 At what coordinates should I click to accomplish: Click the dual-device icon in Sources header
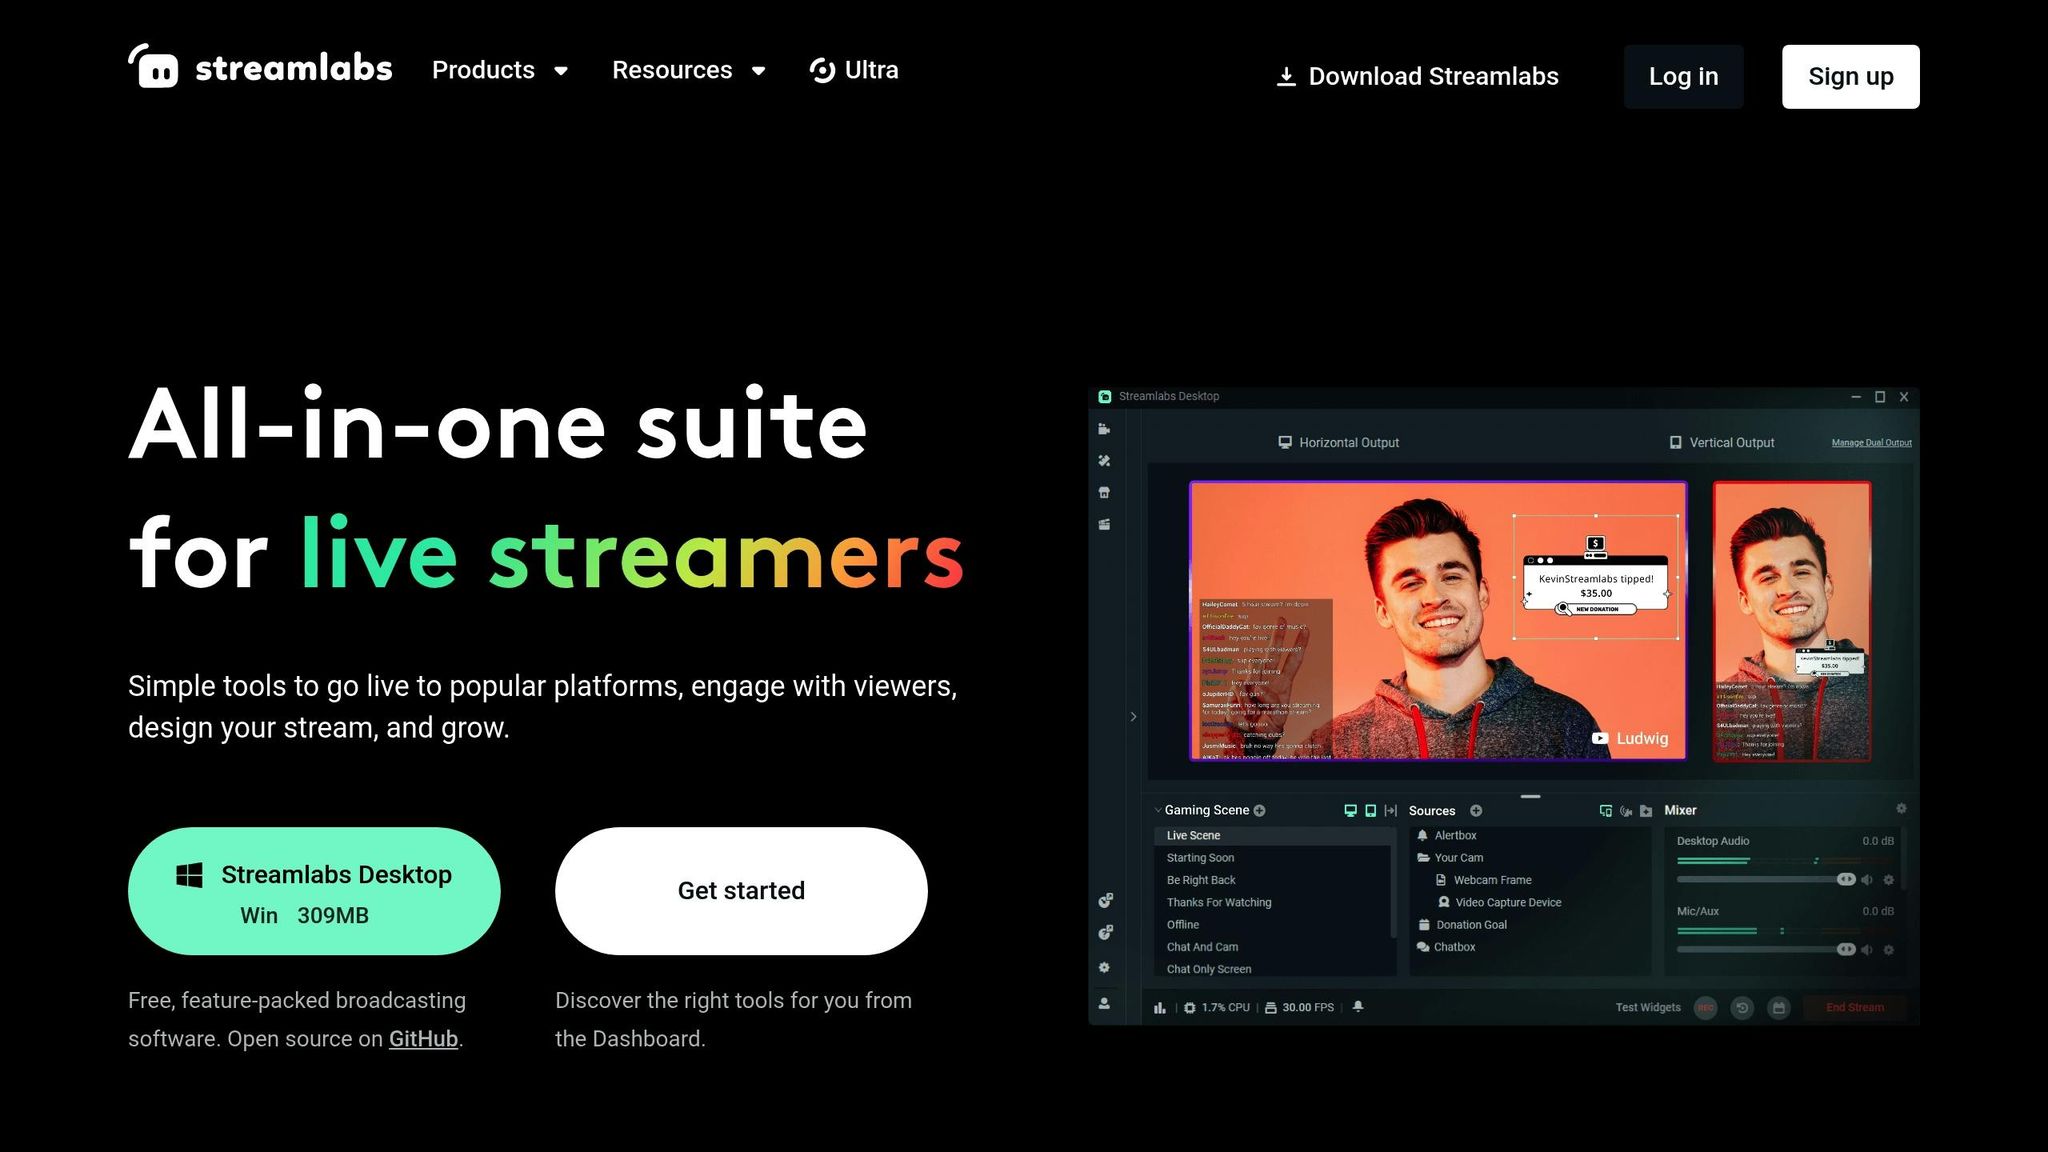pyautogui.click(x=1606, y=811)
